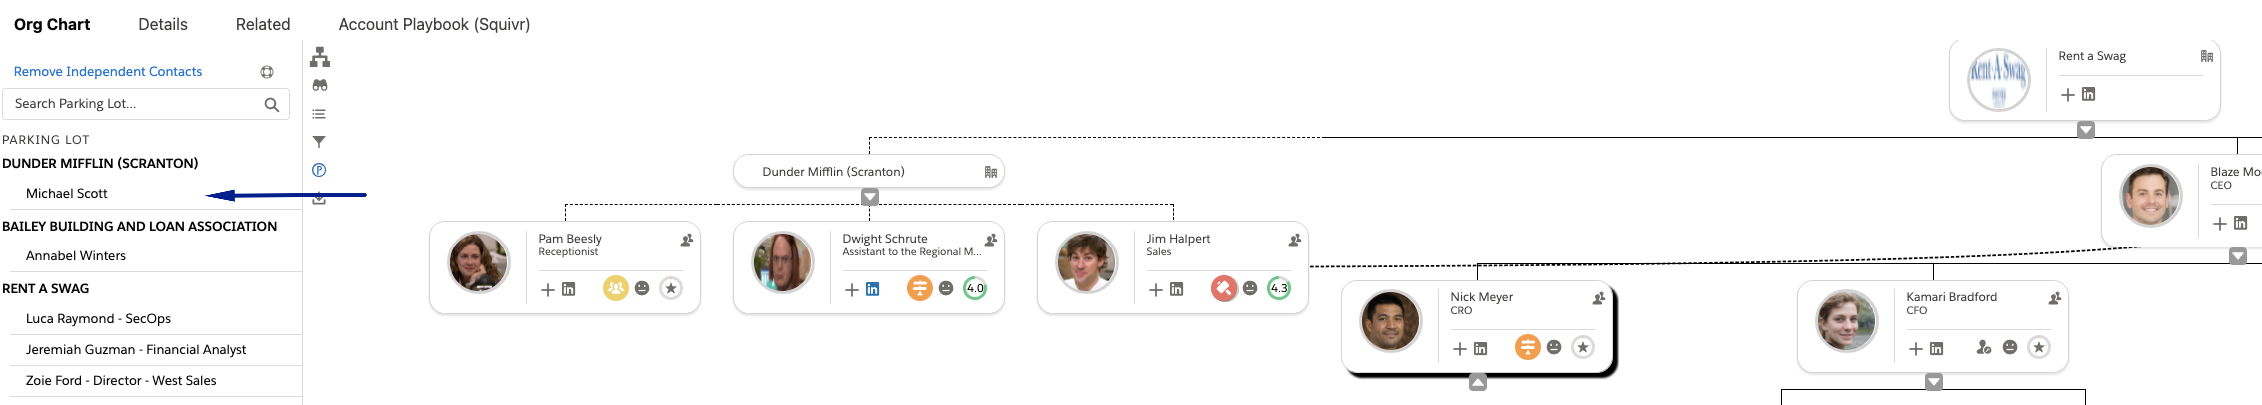Click the list view icon in the toolbar
The width and height of the screenshot is (2262, 405).
[x=319, y=114]
